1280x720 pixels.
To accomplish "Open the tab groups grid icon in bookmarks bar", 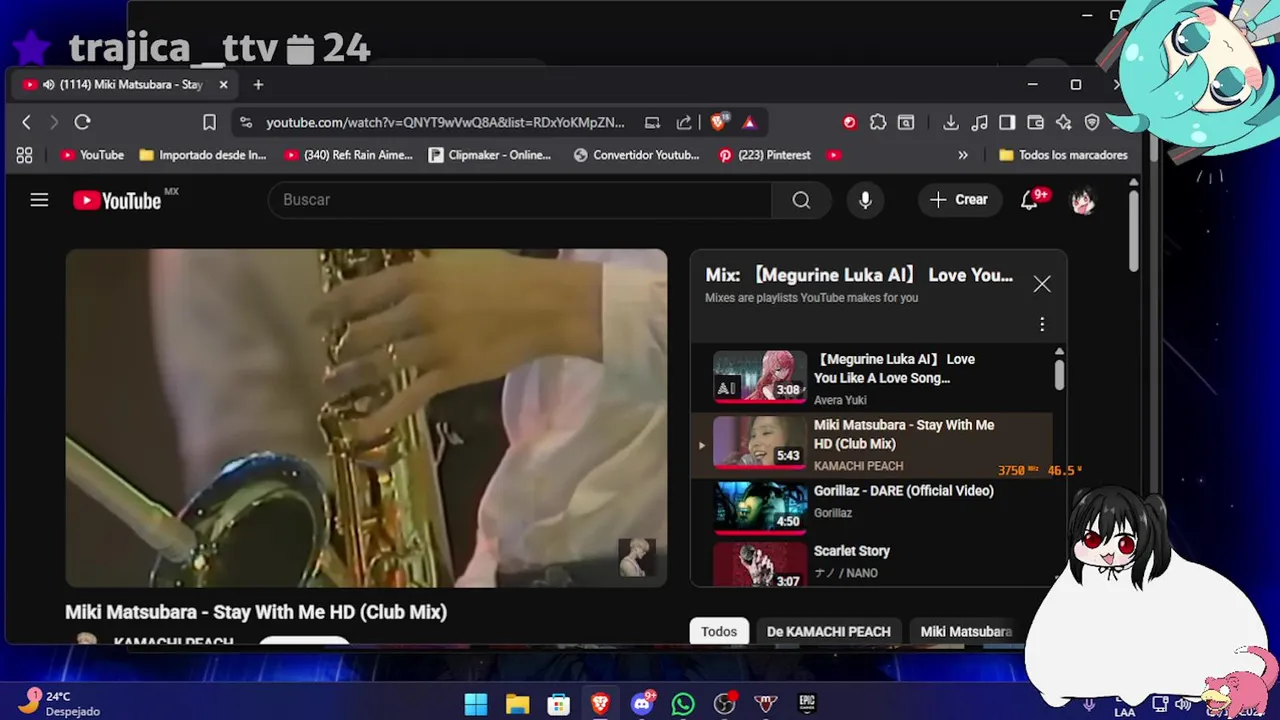I will tap(25, 155).
